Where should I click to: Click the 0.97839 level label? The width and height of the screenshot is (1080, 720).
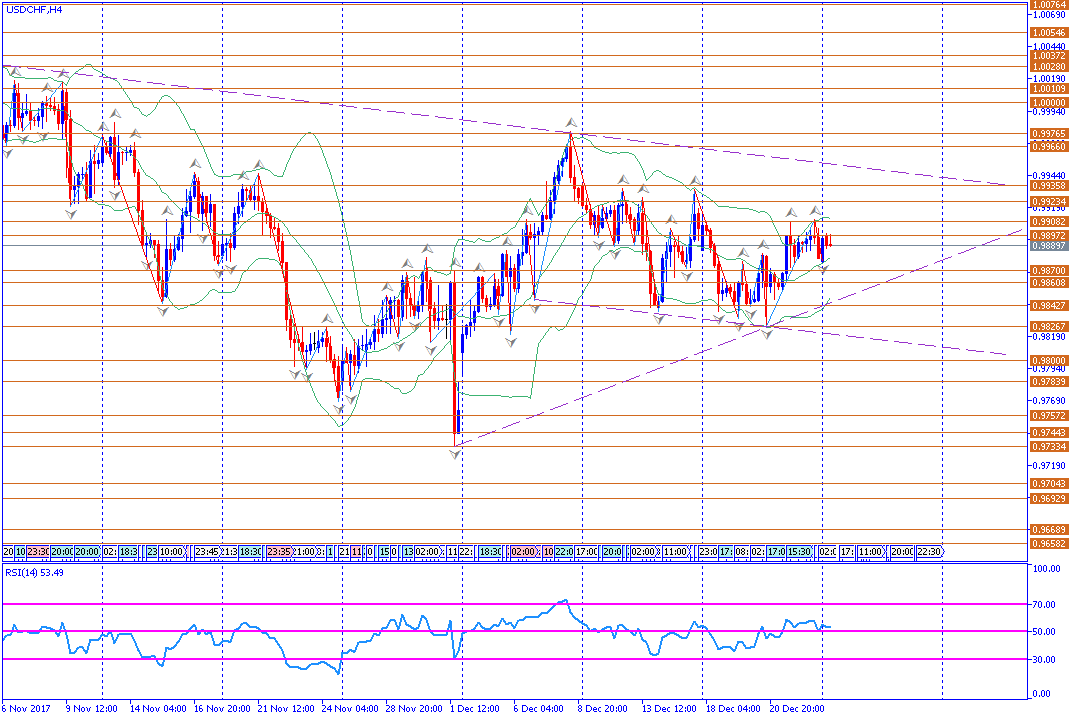coord(1049,382)
